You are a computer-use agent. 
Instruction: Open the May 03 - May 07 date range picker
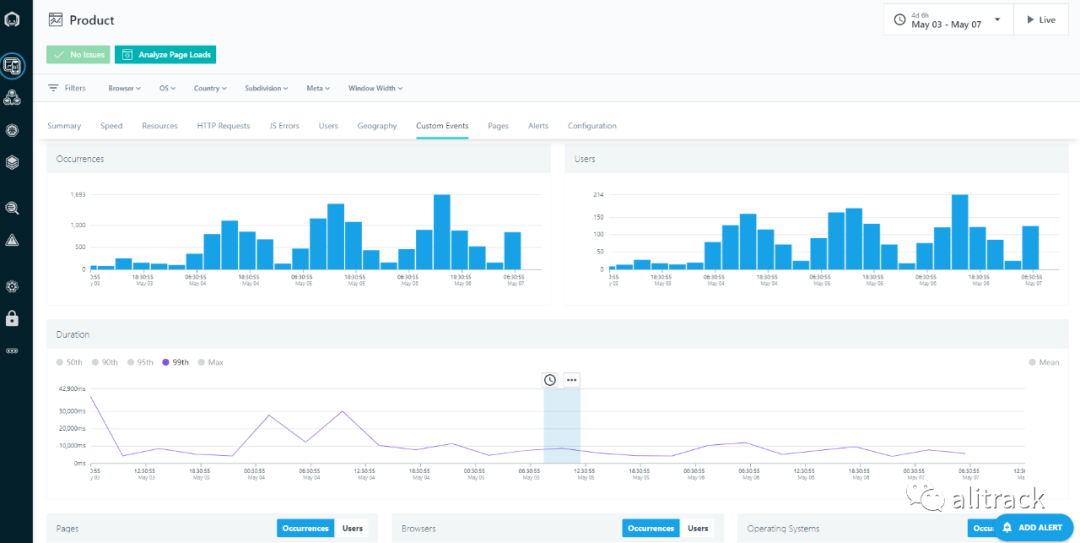click(948, 20)
